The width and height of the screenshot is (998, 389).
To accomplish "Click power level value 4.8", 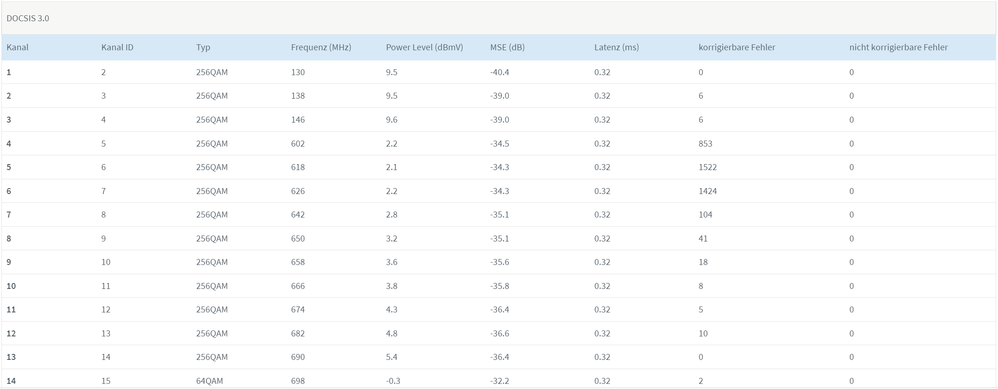I will click(x=391, y=334).
